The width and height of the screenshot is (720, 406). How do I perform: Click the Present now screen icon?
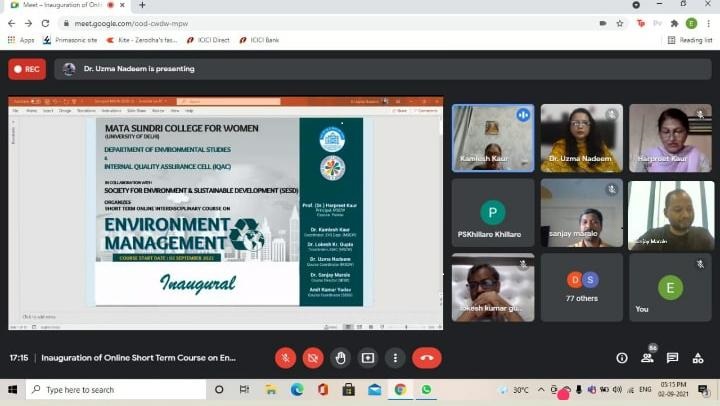(x=368, y=357)
